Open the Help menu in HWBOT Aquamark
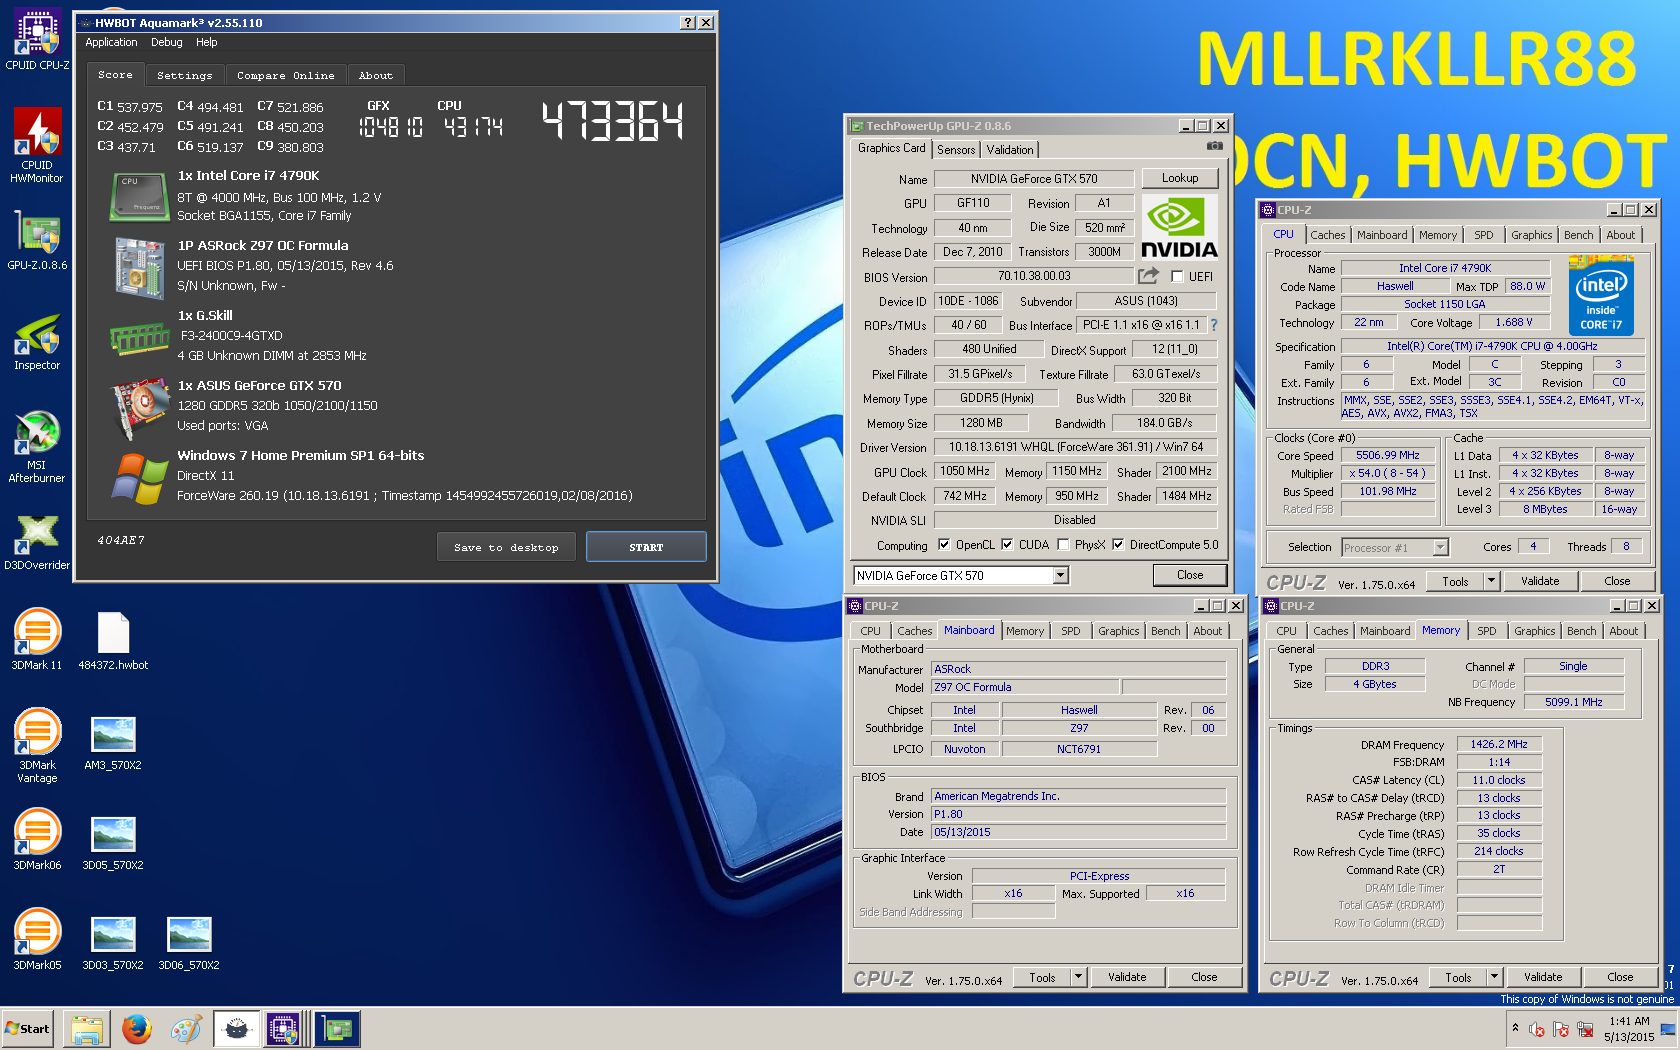The height and width of the screenshot is (1050, 1680). coord(207,42)
